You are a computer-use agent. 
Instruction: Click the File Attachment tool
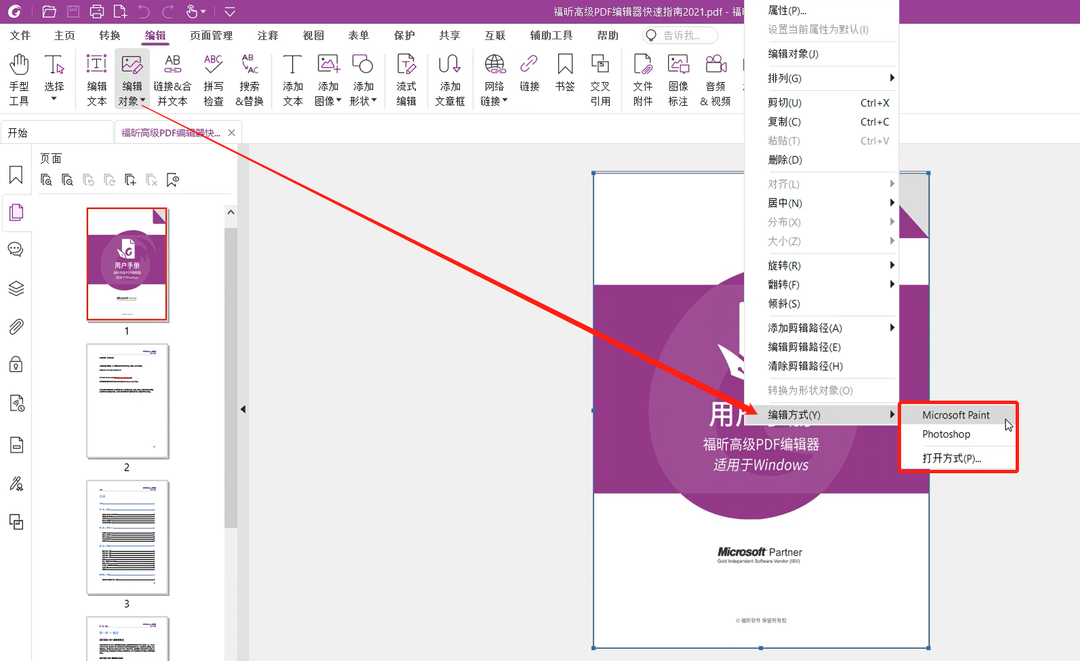[643, 80]
